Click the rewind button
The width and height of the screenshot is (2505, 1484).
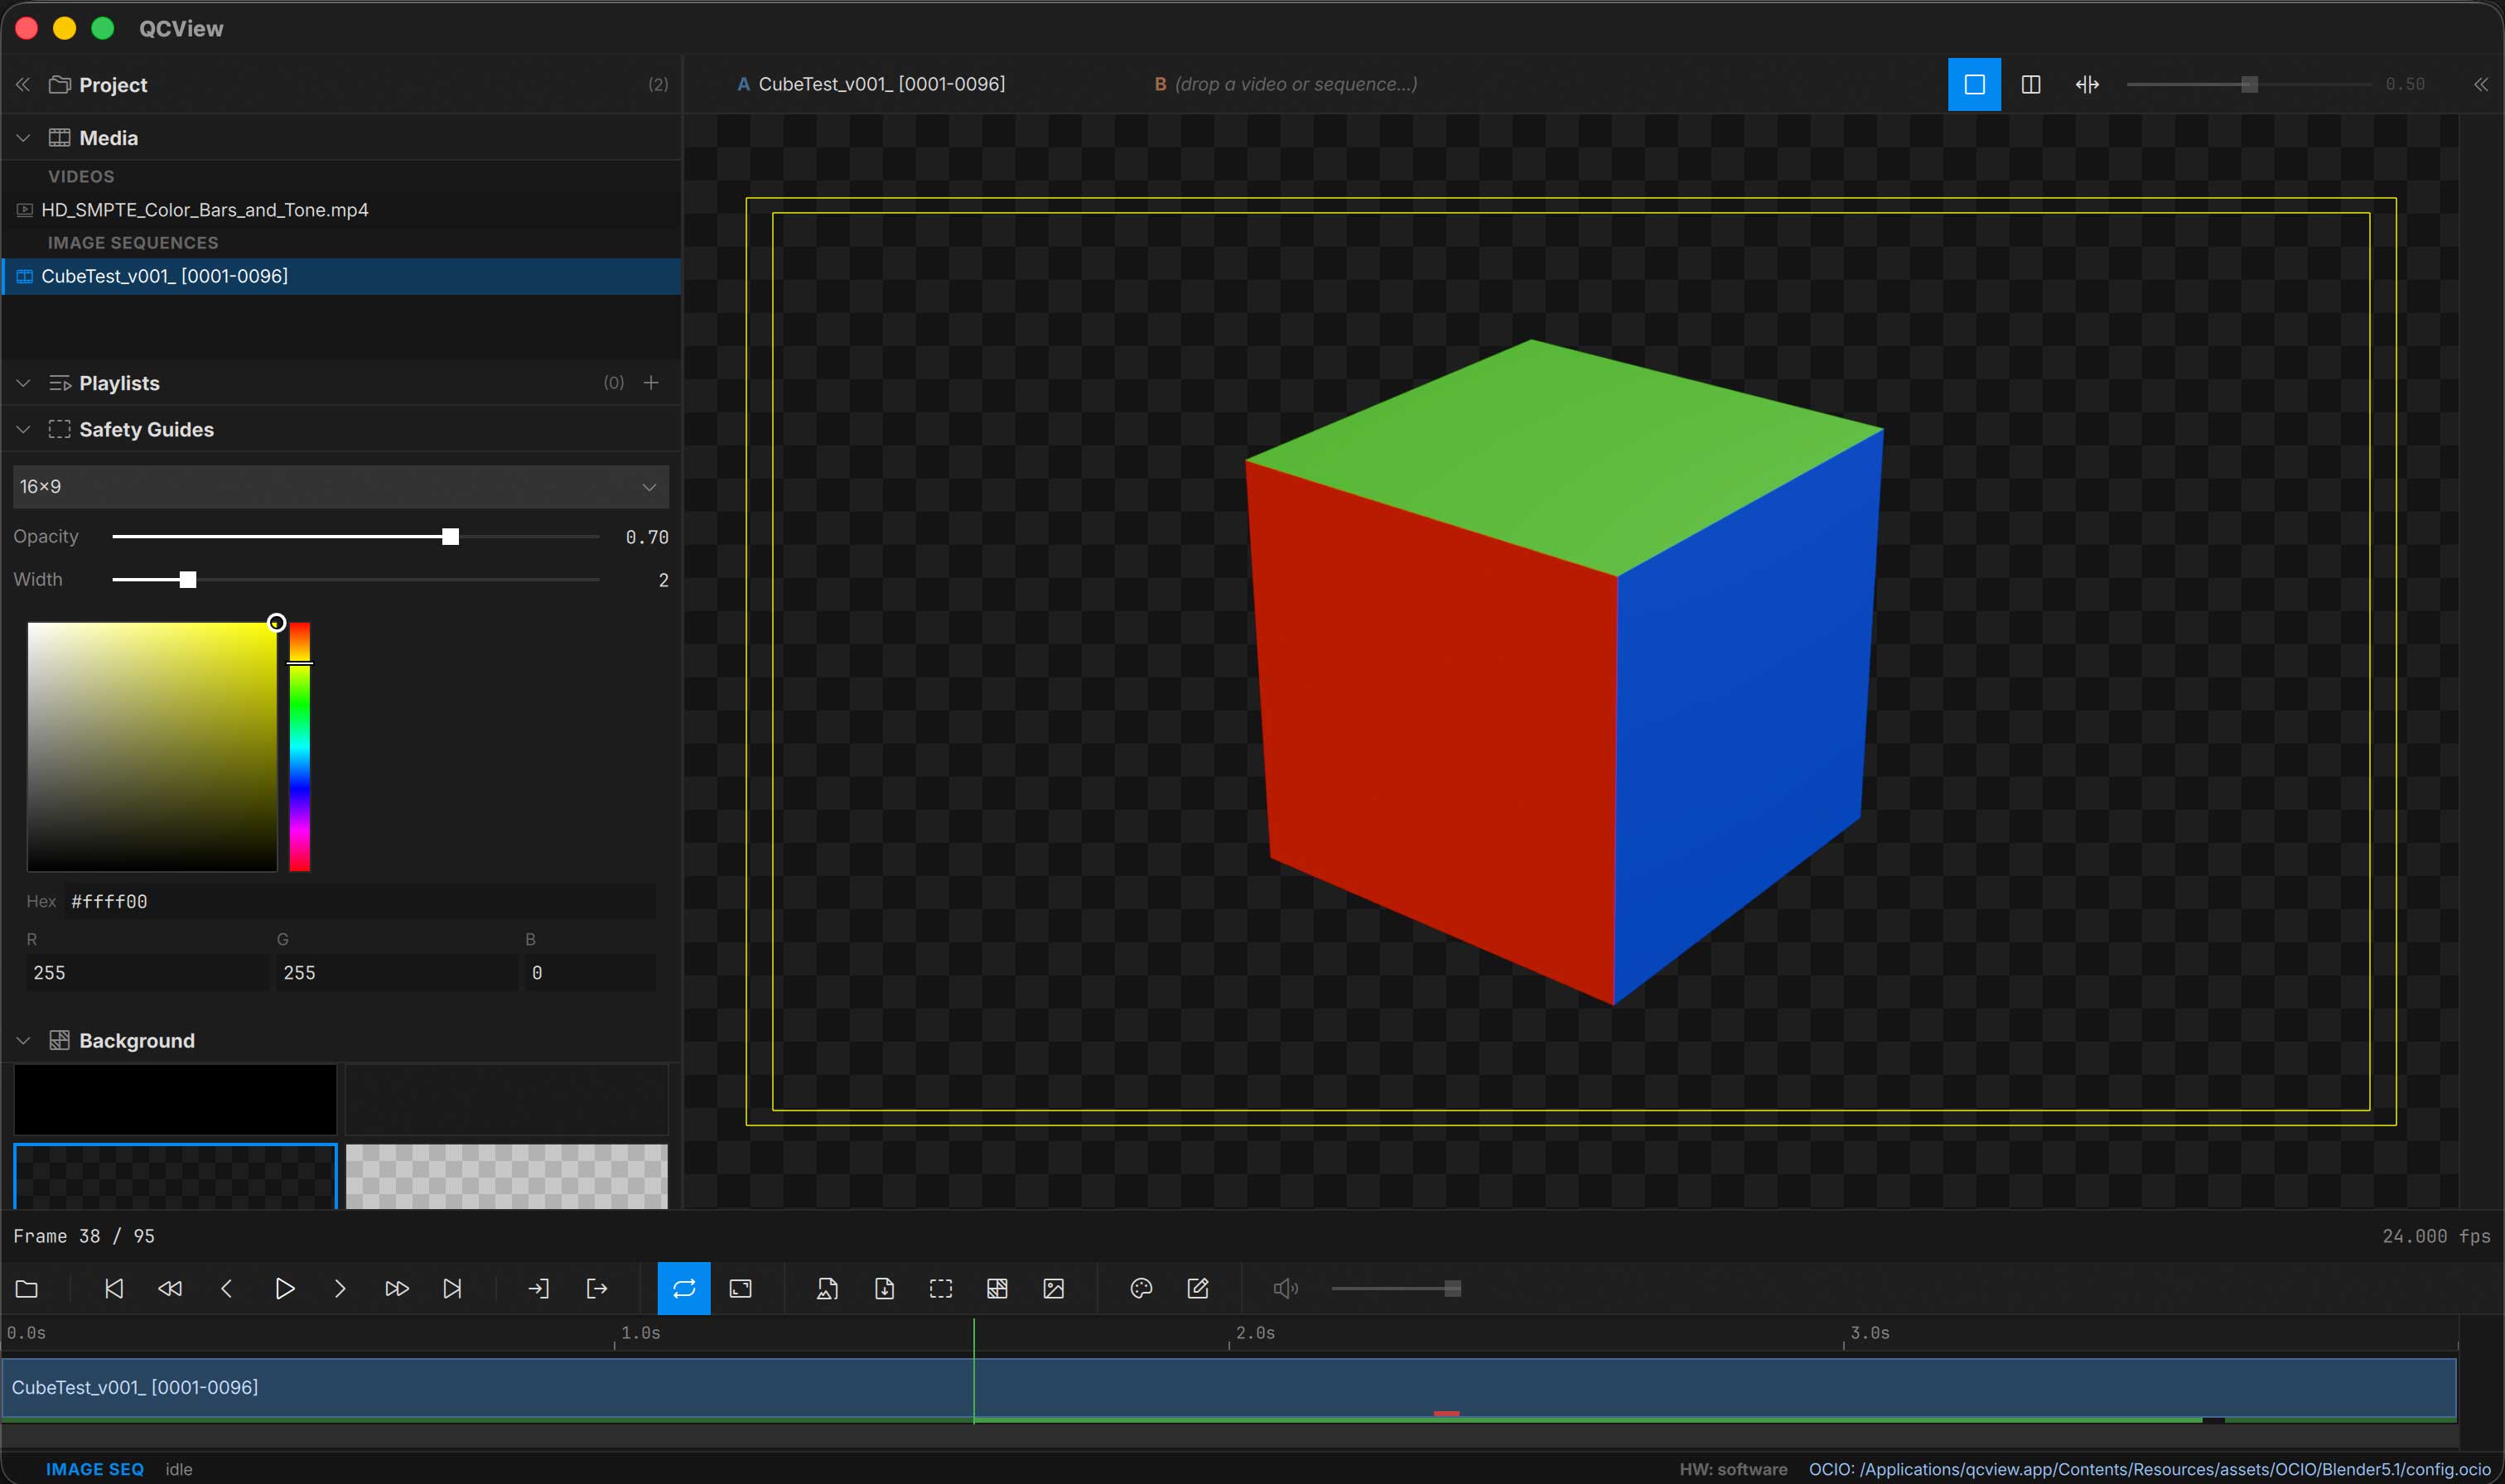pos(170,1288)
